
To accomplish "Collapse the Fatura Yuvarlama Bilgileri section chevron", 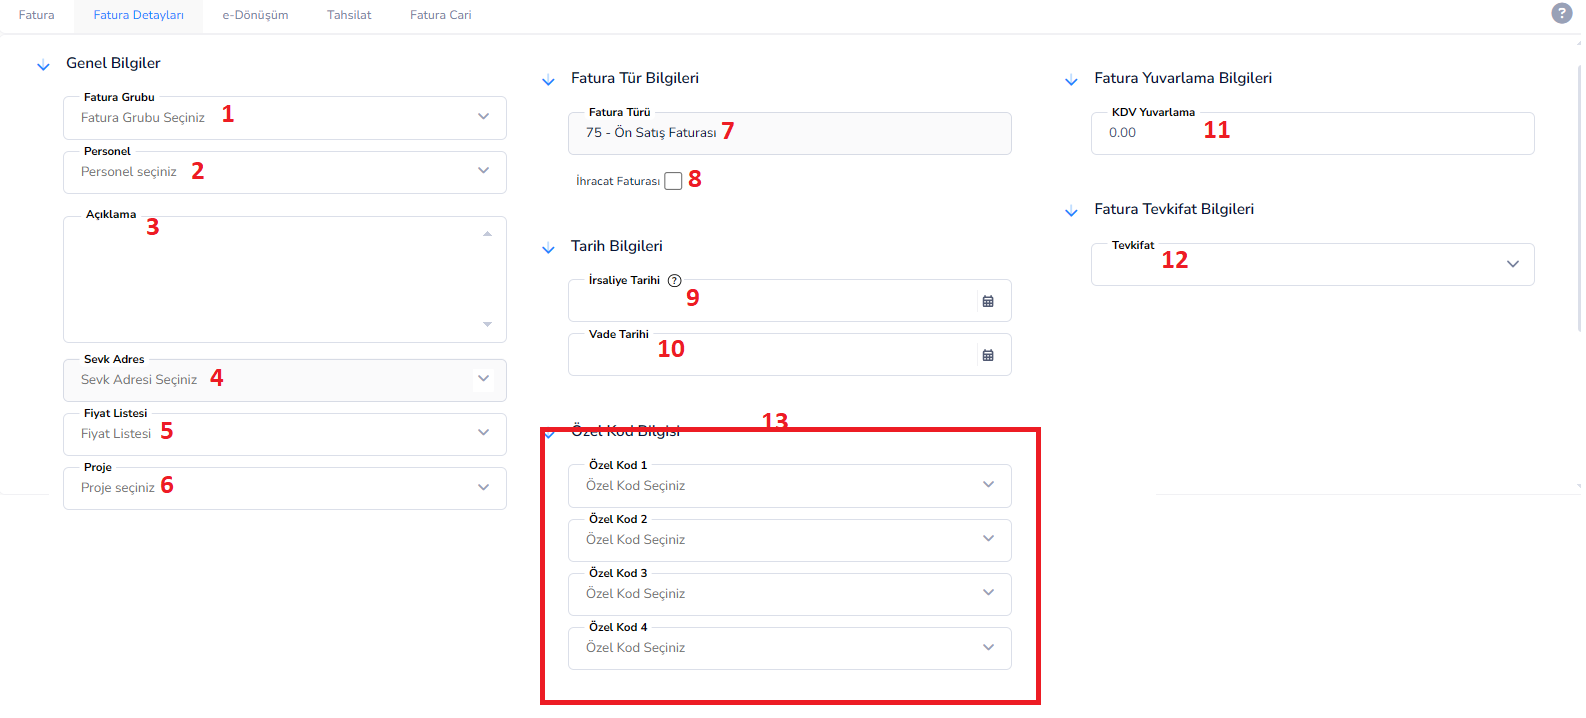I will [x=1071, y=81].
